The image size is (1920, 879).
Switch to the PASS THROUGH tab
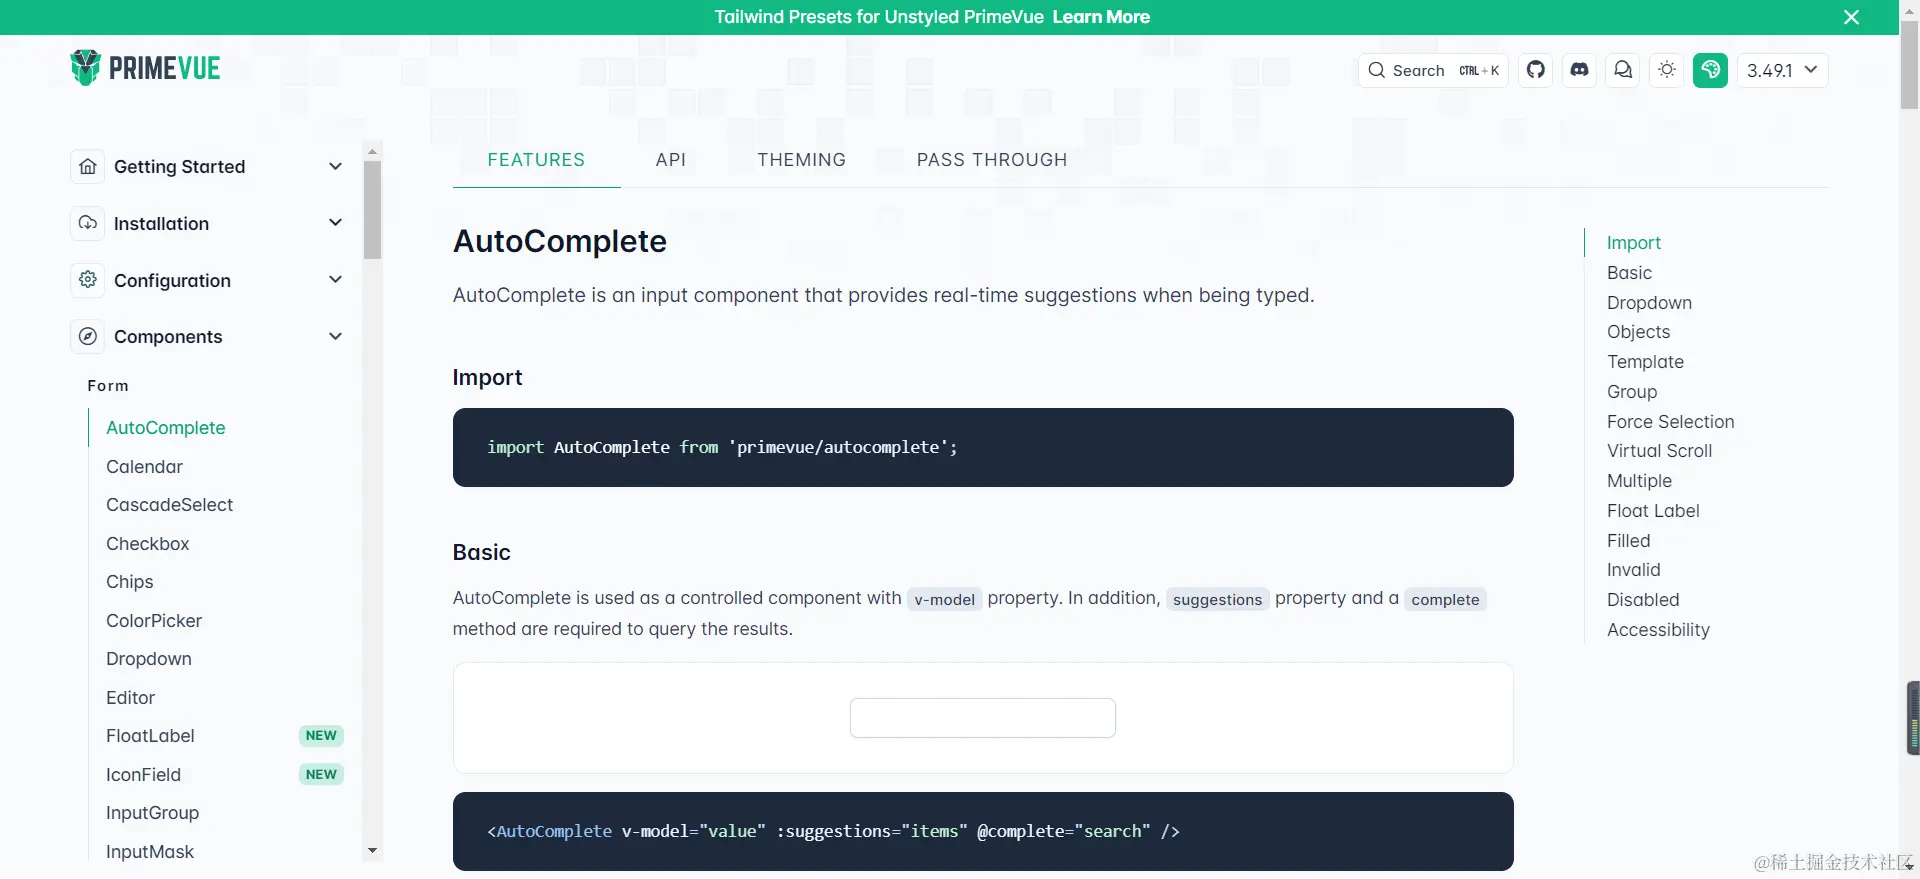[992, 160]
